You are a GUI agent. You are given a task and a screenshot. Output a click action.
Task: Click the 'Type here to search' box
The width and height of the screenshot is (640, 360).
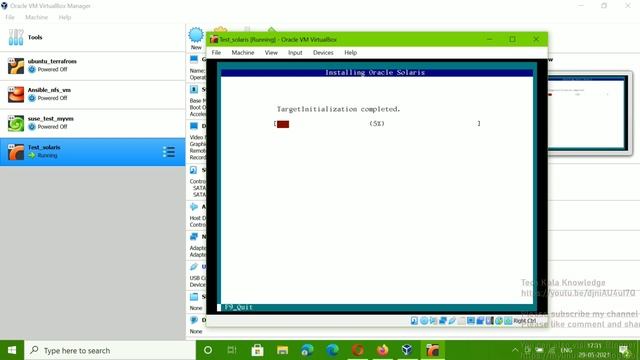click(x=110, y=350)
